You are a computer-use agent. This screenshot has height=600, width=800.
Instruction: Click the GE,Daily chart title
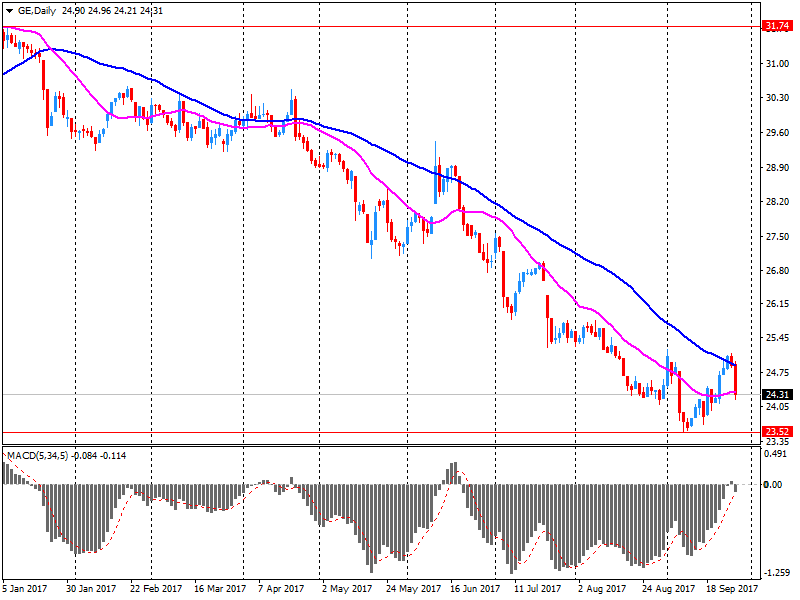click(x=37, y=11)
